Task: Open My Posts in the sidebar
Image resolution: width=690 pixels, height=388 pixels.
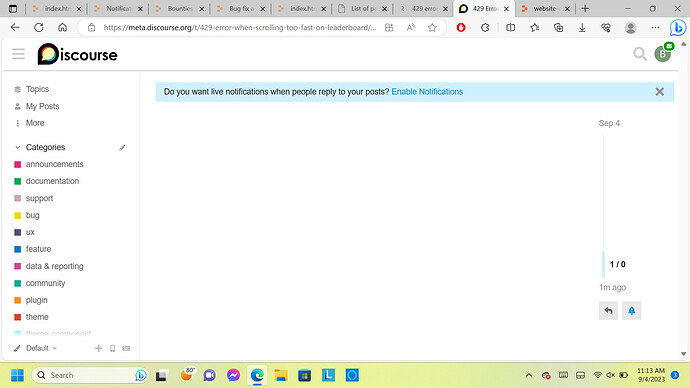Action: 42,106
